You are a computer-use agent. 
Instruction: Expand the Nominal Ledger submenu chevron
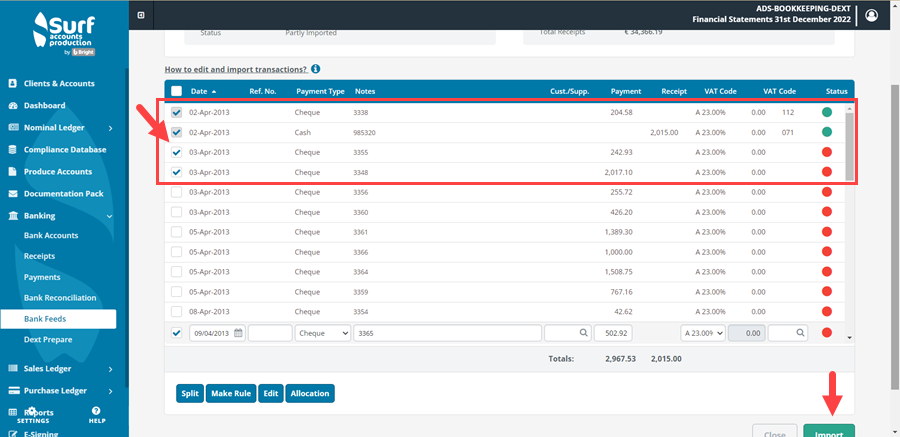point(110,128)
